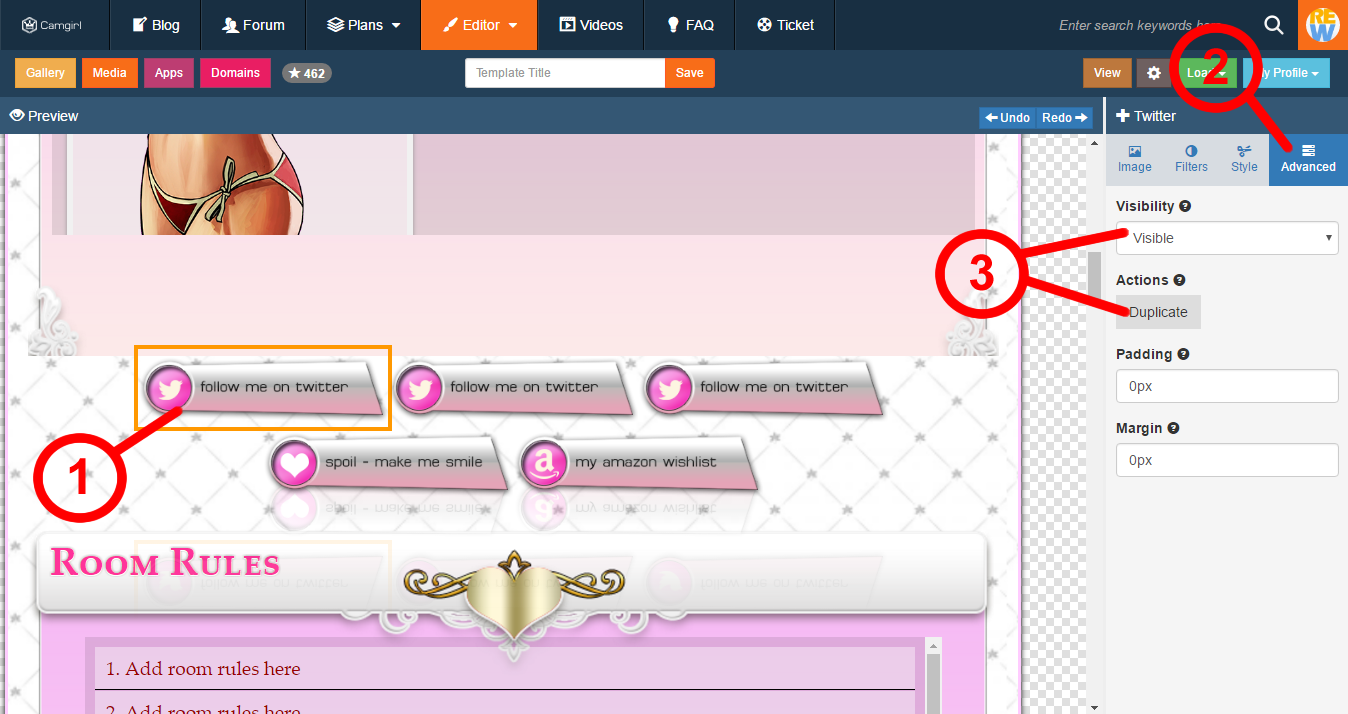Screen dimensions: 1348x714
Task: Click the magnifying glass search icon
Action: click(x=1274, y=25)
